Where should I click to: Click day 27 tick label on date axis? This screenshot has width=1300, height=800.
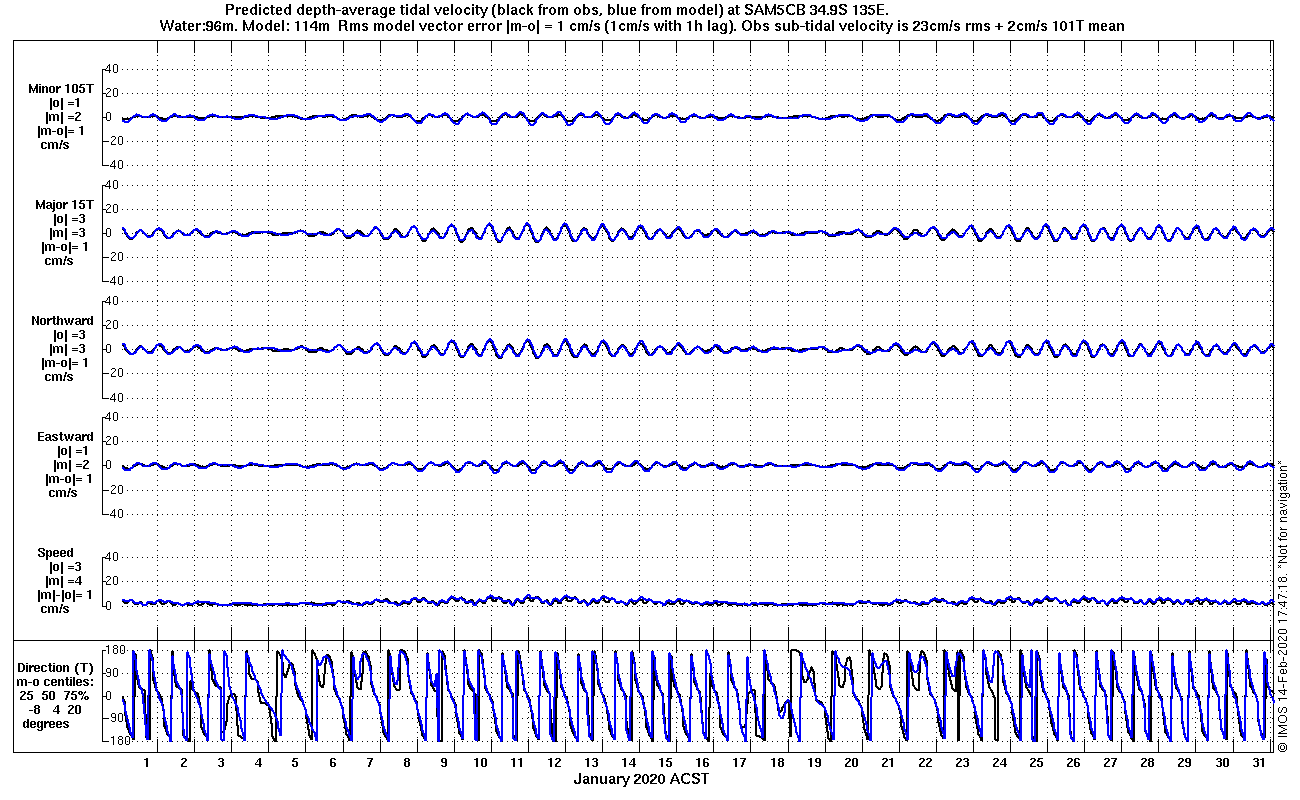(1109, 762)
